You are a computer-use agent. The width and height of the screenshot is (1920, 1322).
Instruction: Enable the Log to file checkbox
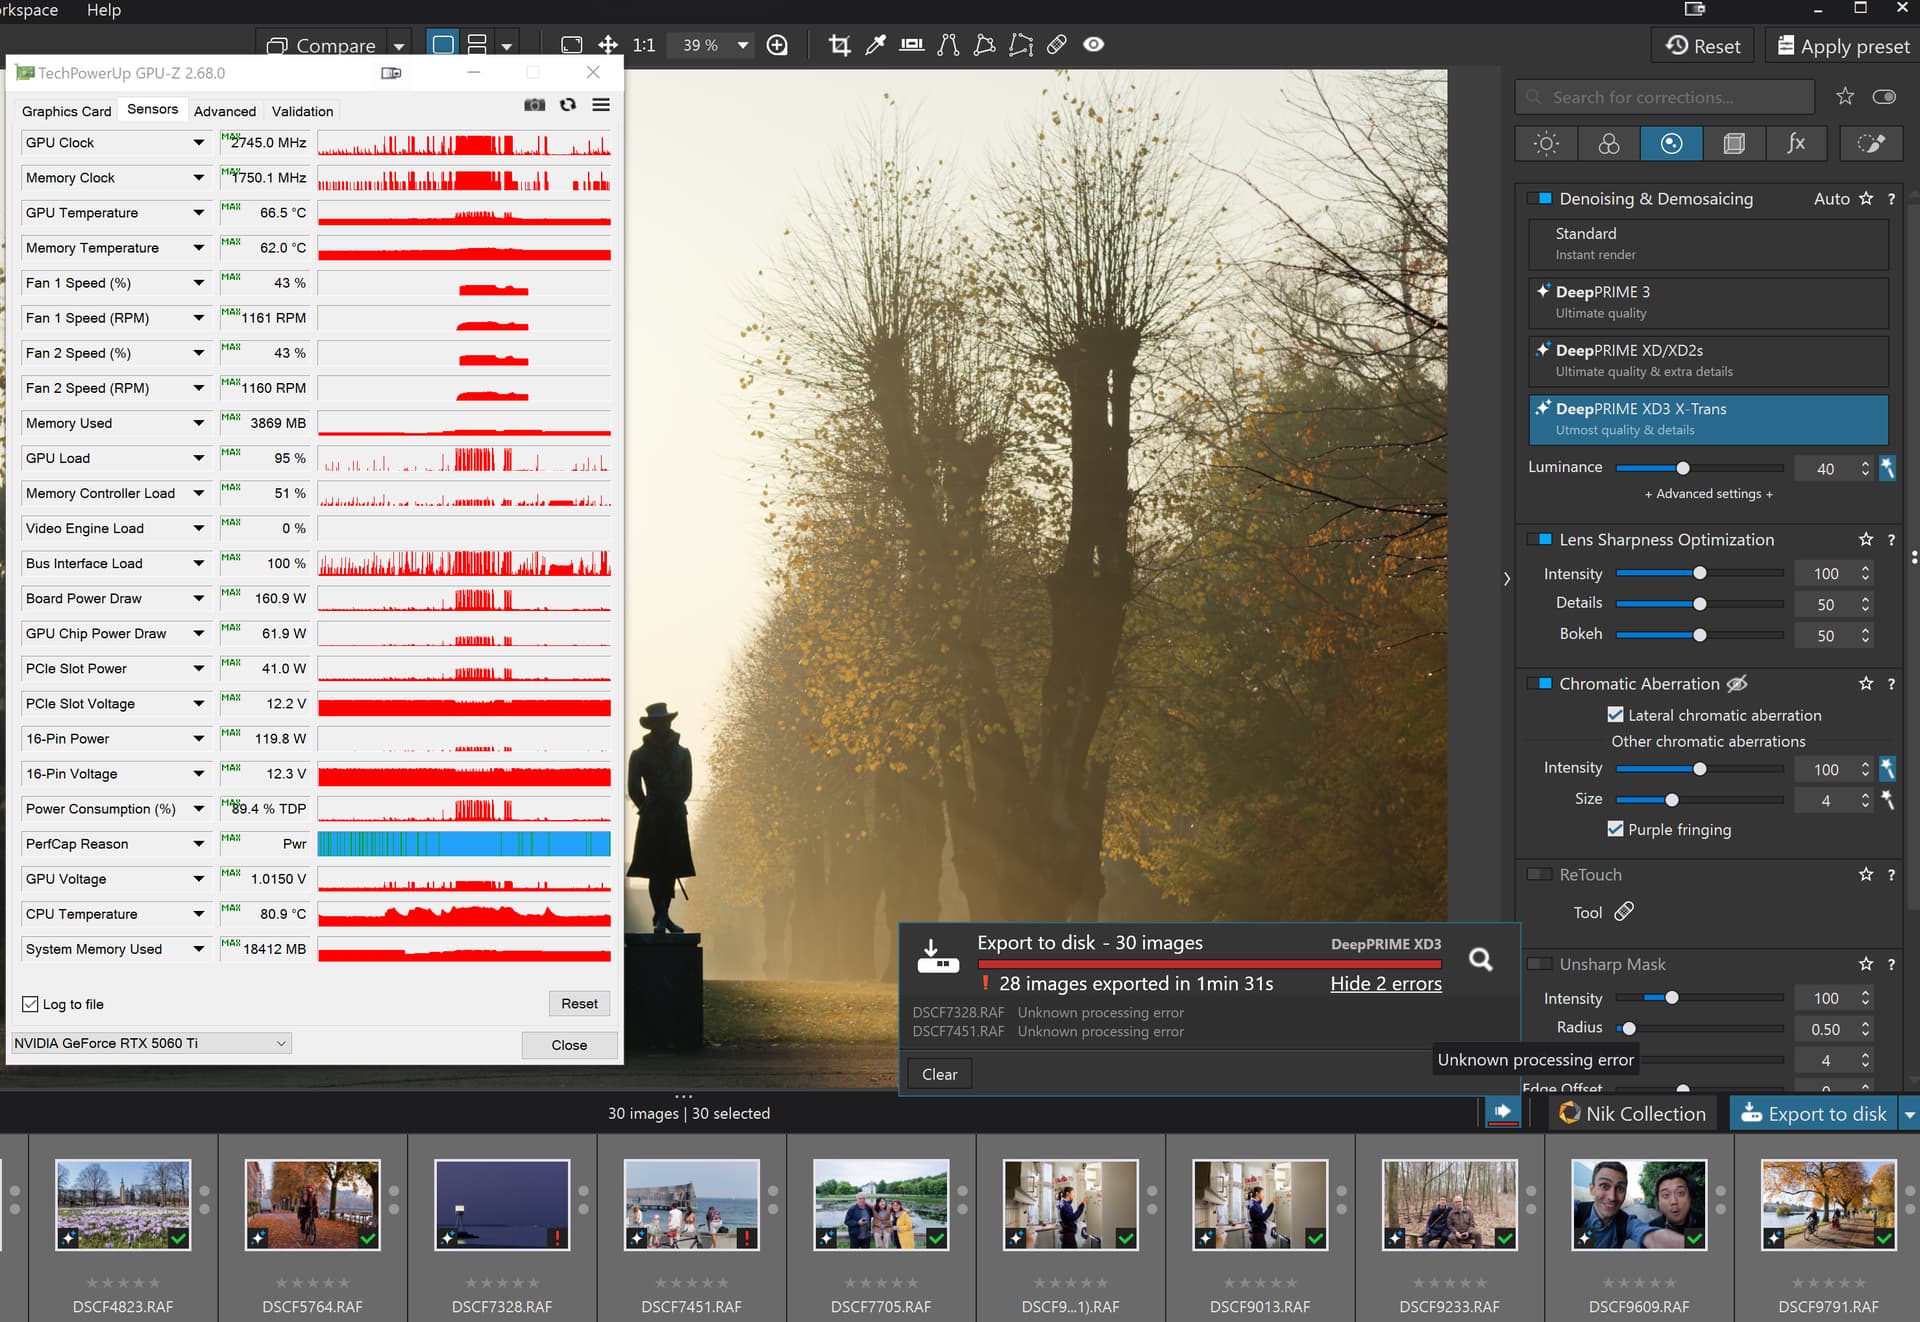coord(31,1004)
